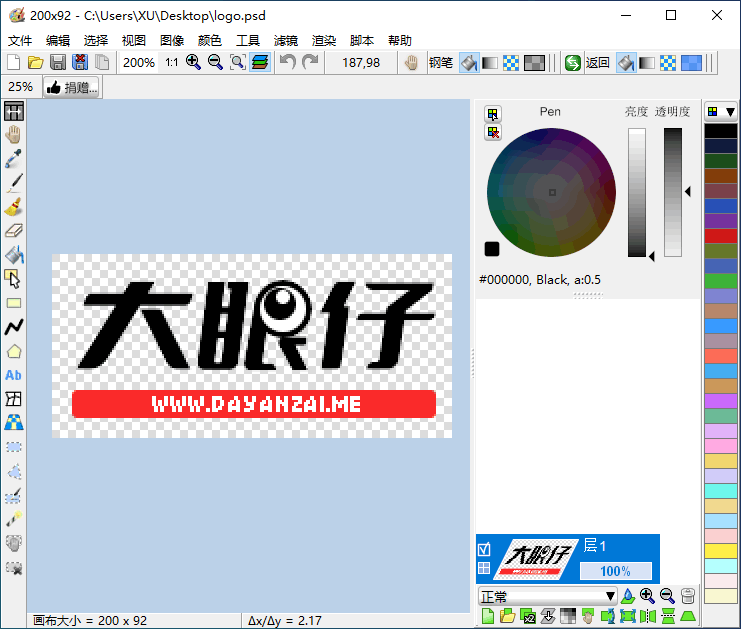Viewport: 741px width, 629px height.
Task: Select the polyline curve tool
Action: coord(14,327)
